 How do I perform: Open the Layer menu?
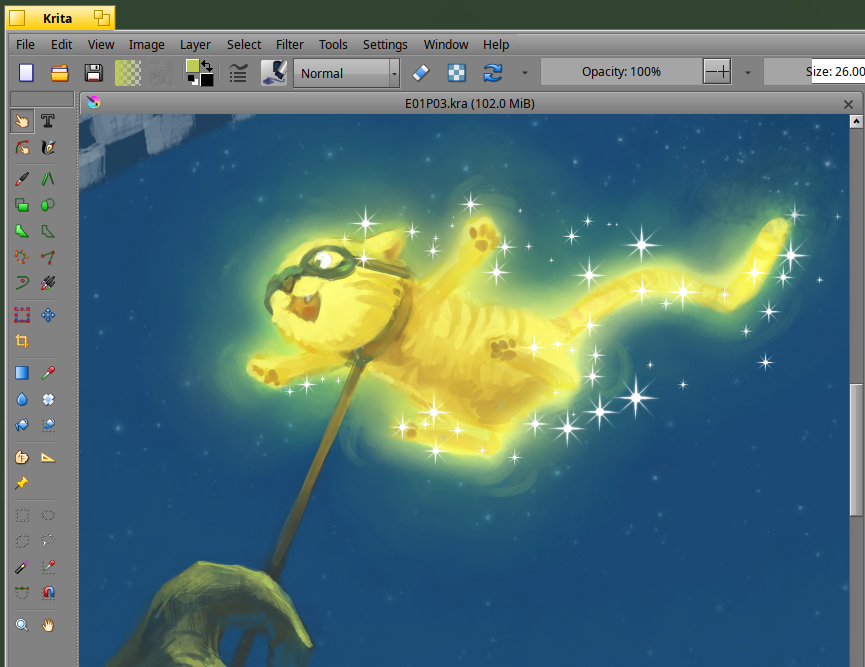195,45
